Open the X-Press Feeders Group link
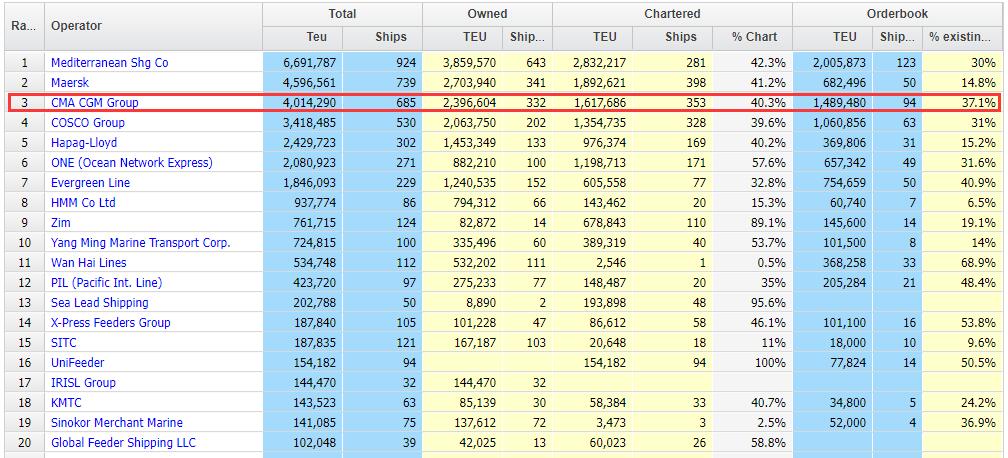The height and width of the screenshot is (458, 1008). [111, 322]
